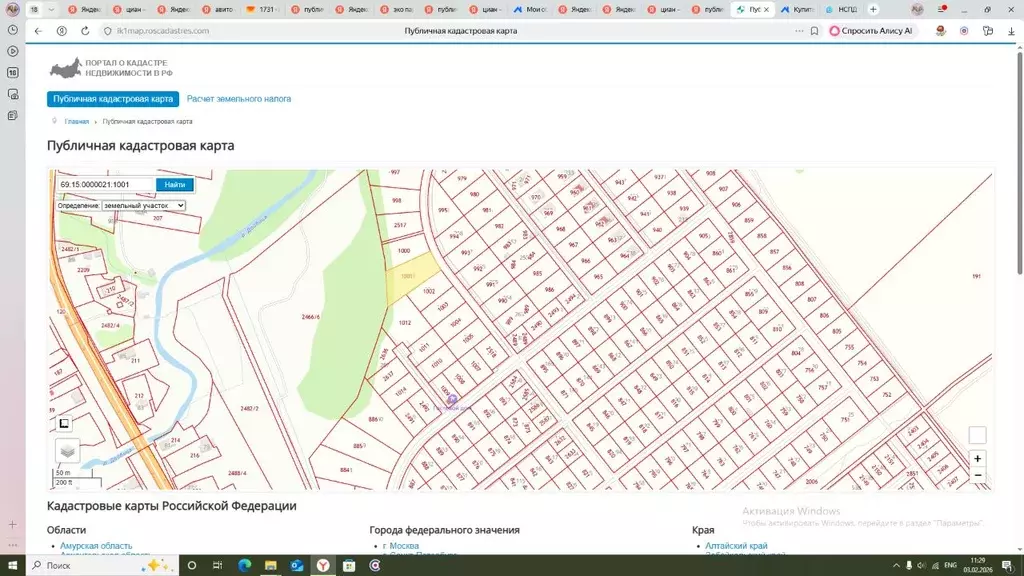Click the Спросить Алису AI button
The height and width of the screenshot is (576, 1024).
871,31
